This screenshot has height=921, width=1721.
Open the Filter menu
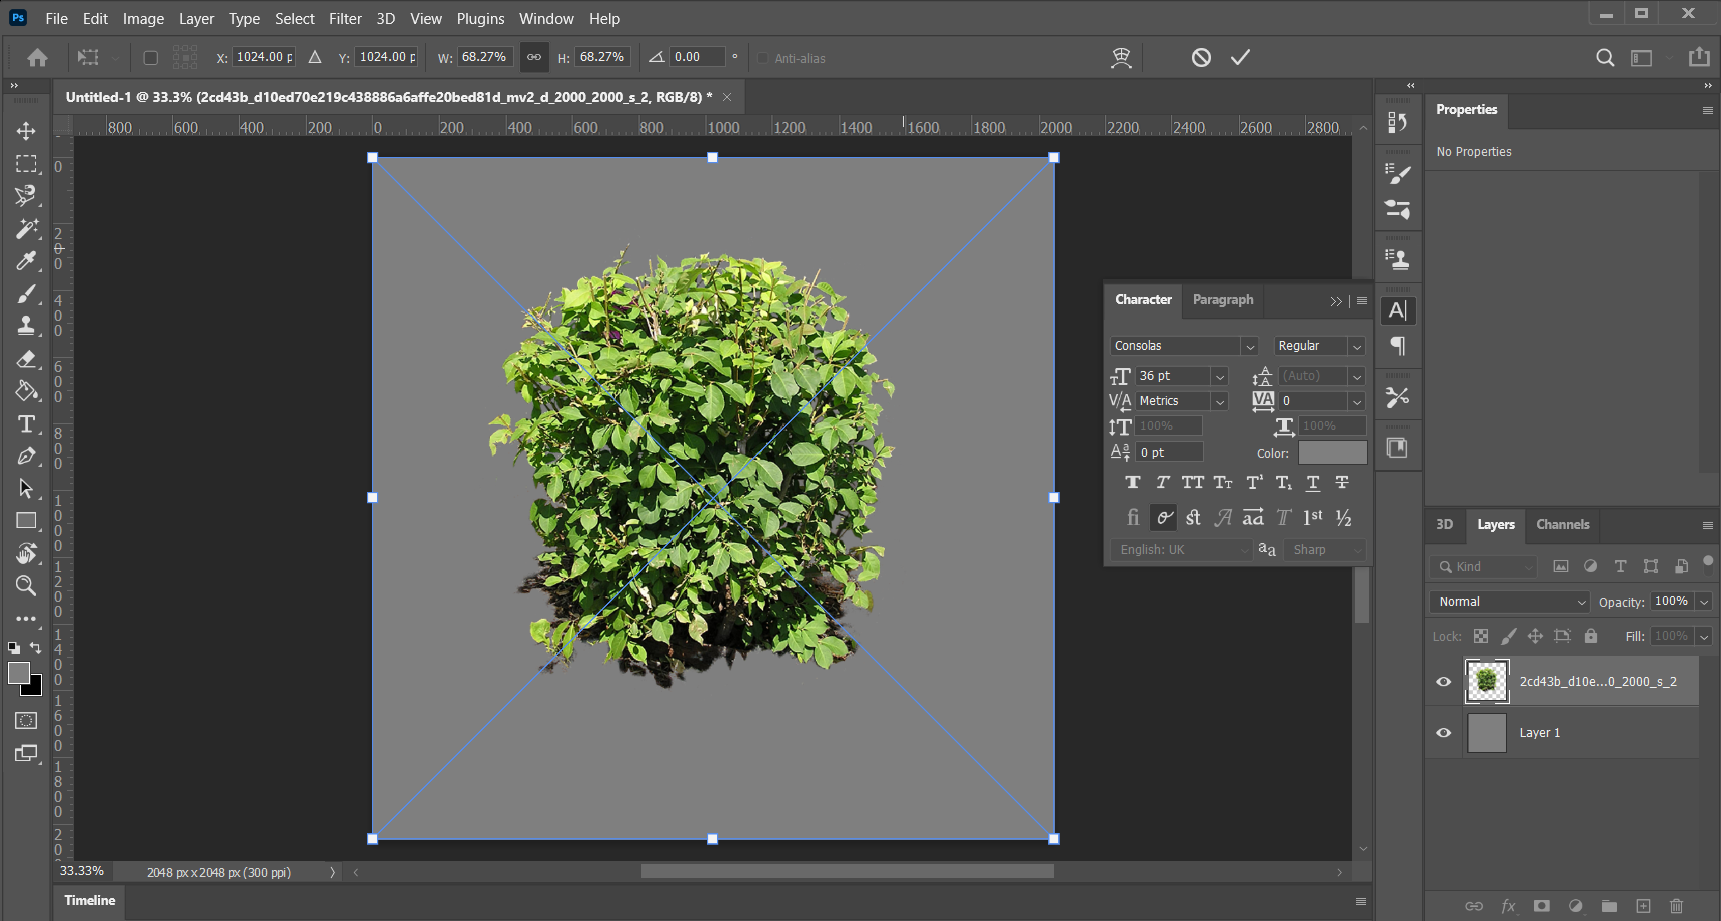[345, 18]
